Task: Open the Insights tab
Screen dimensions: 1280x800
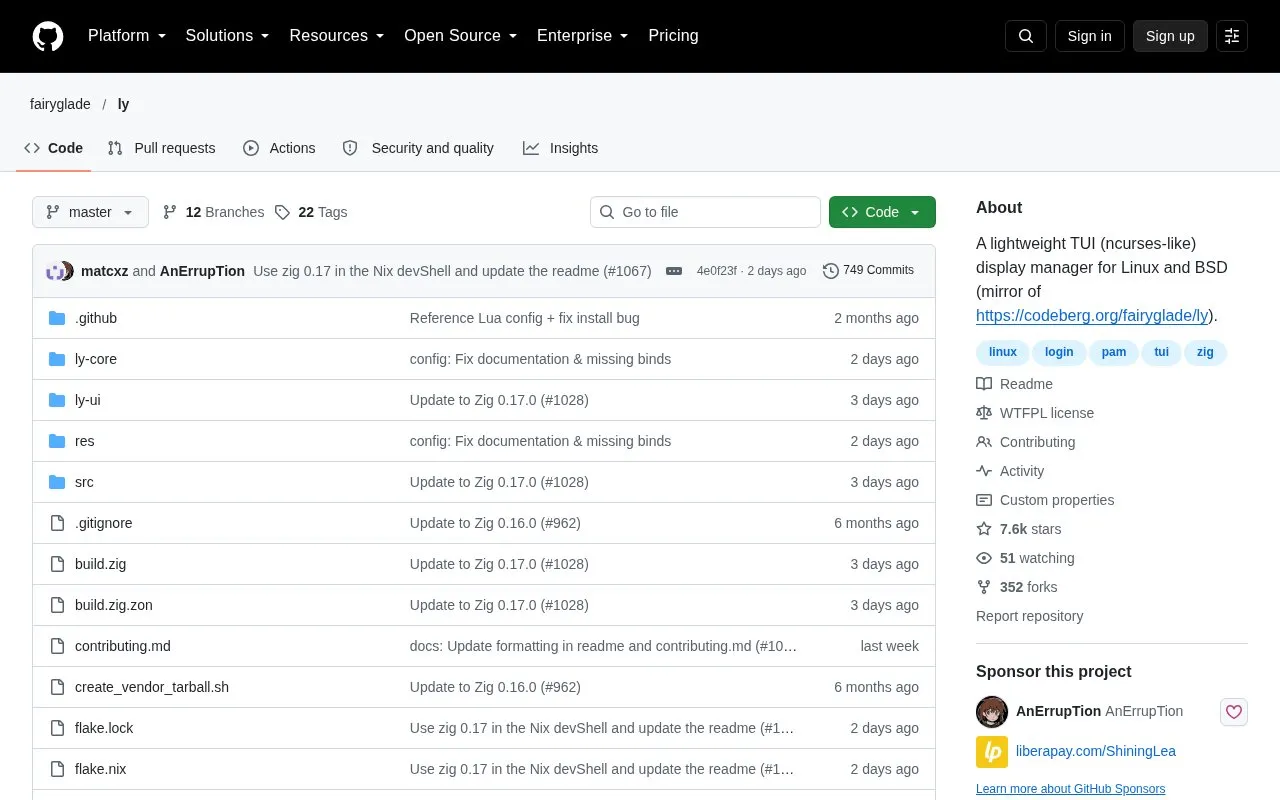Action: [x=560, y=148]
